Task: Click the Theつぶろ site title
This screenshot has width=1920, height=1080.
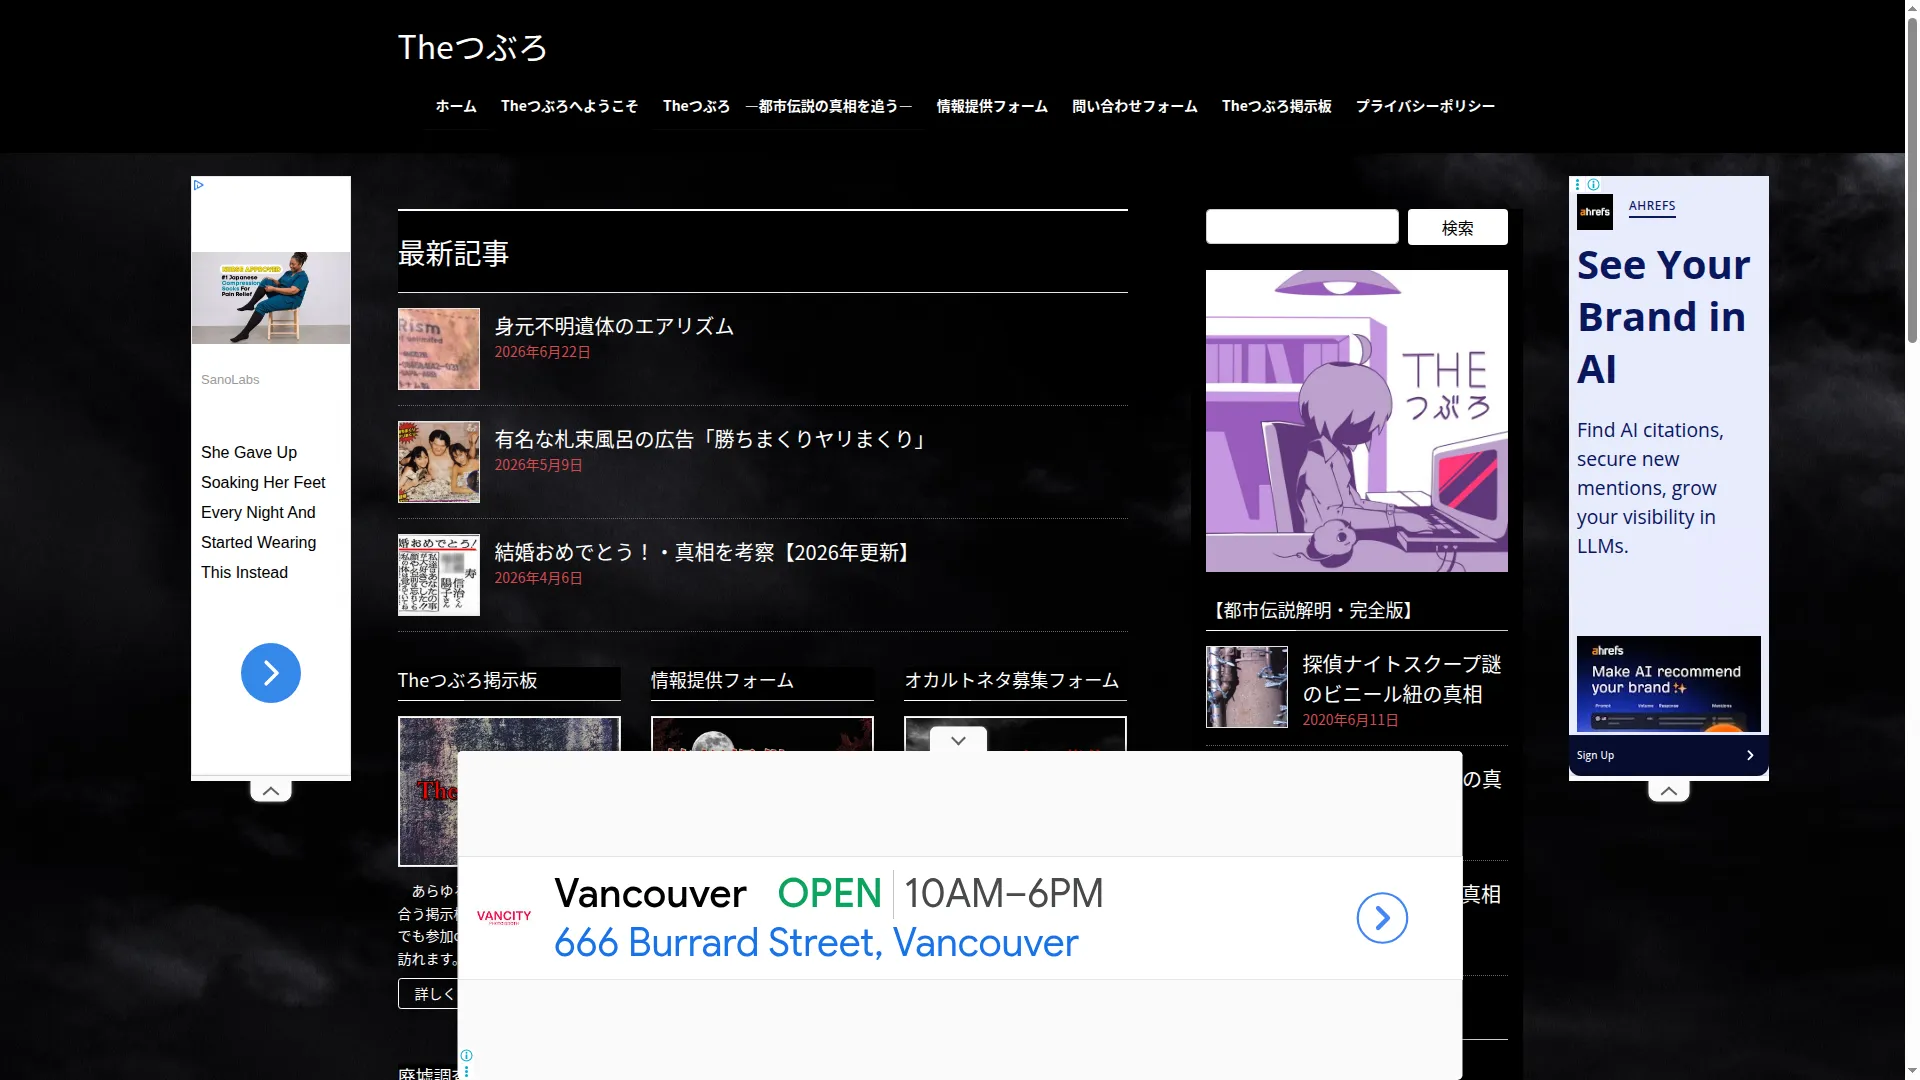Action: click(472, 47)
